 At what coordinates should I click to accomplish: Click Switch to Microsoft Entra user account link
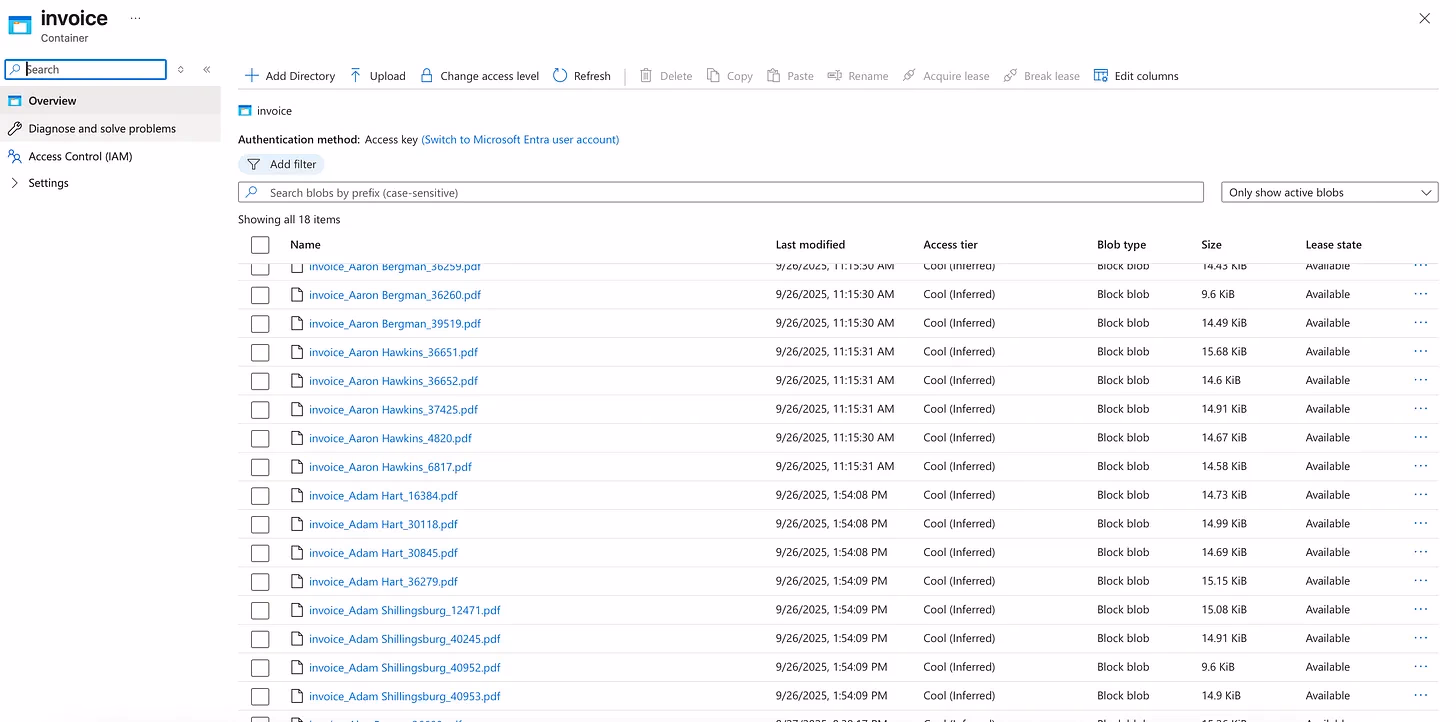[x=520, y=140]
